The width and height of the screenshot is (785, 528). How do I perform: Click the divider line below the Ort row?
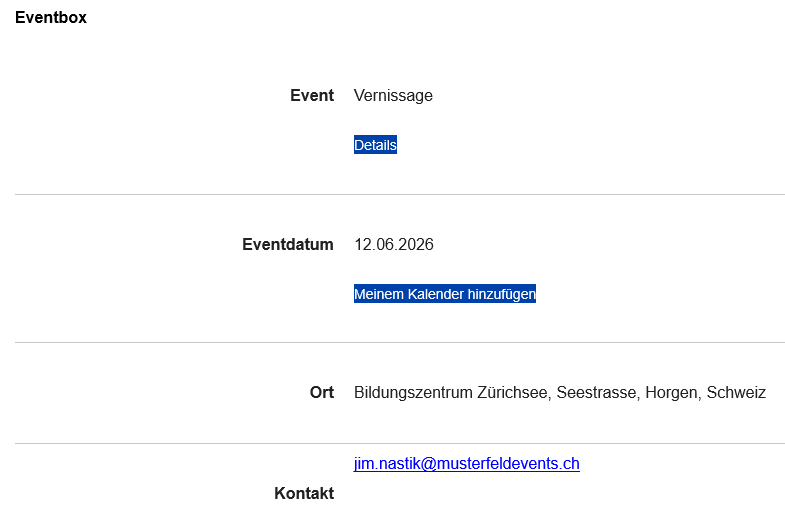click(400, 443)
